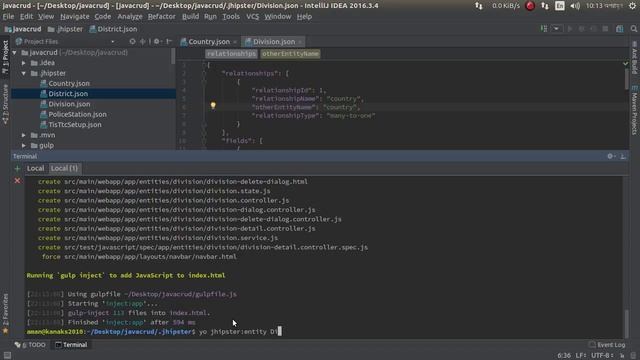Open the Project Structure icon in toolbar
This screenshot has height=360, width=640.
click(620, 29)
